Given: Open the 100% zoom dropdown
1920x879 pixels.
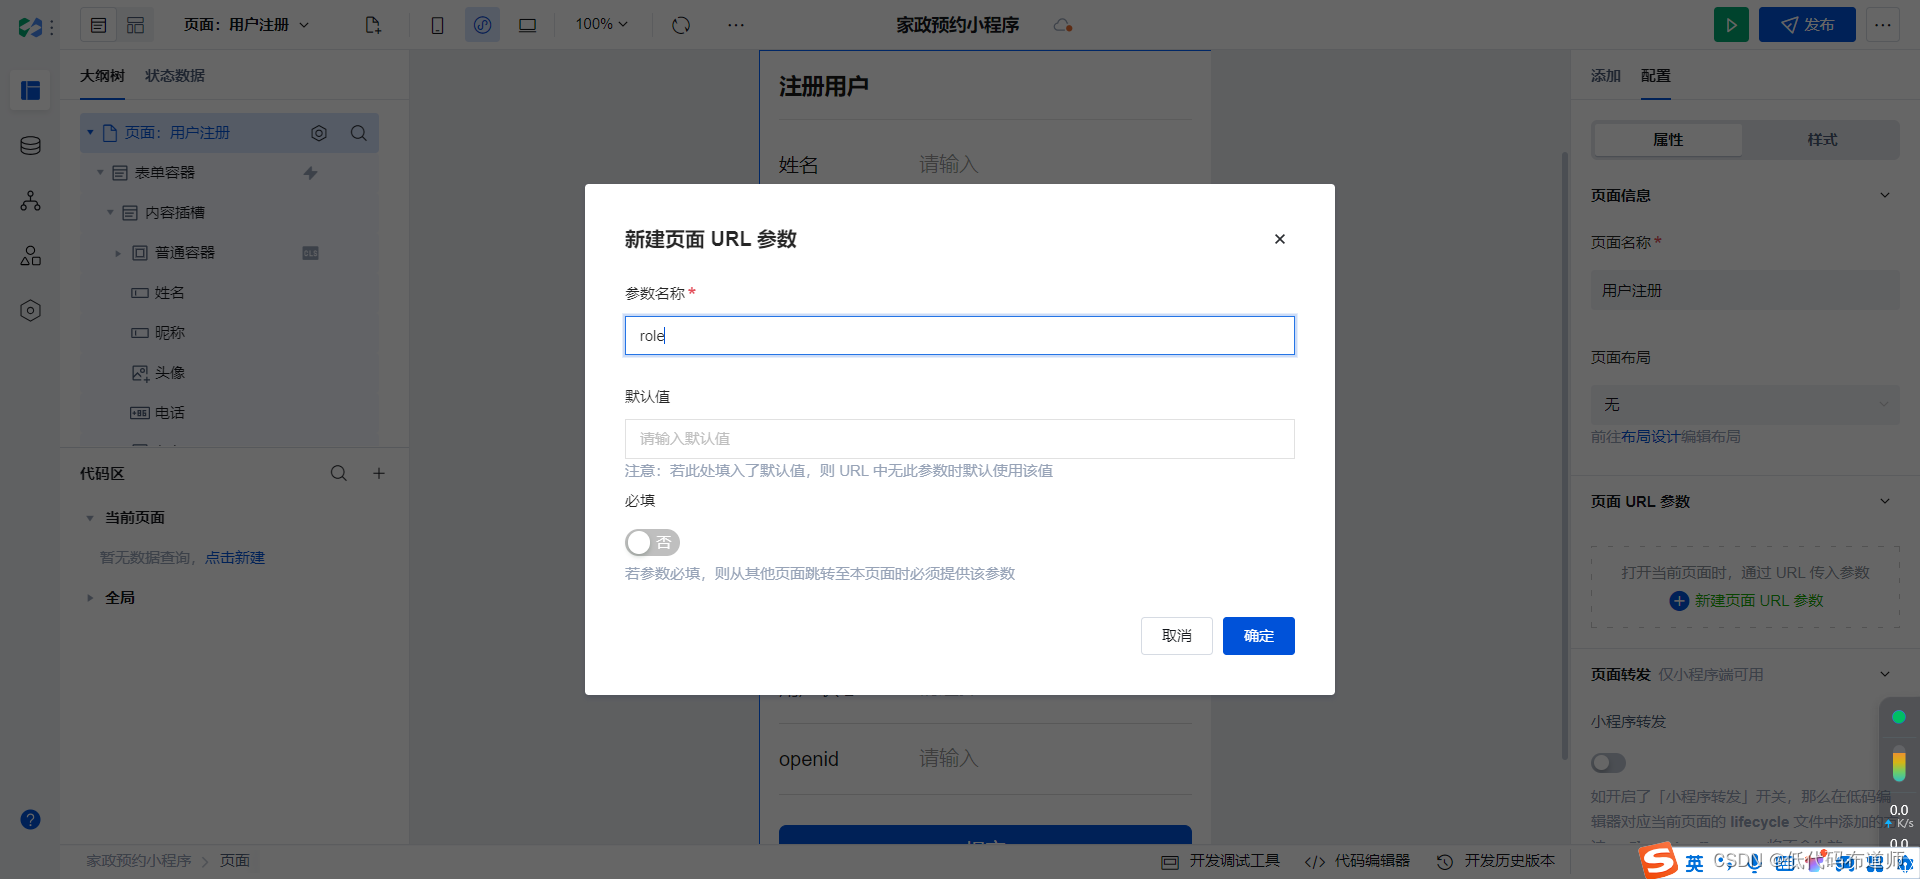Looking at the screenshot, I should (601, 24).
